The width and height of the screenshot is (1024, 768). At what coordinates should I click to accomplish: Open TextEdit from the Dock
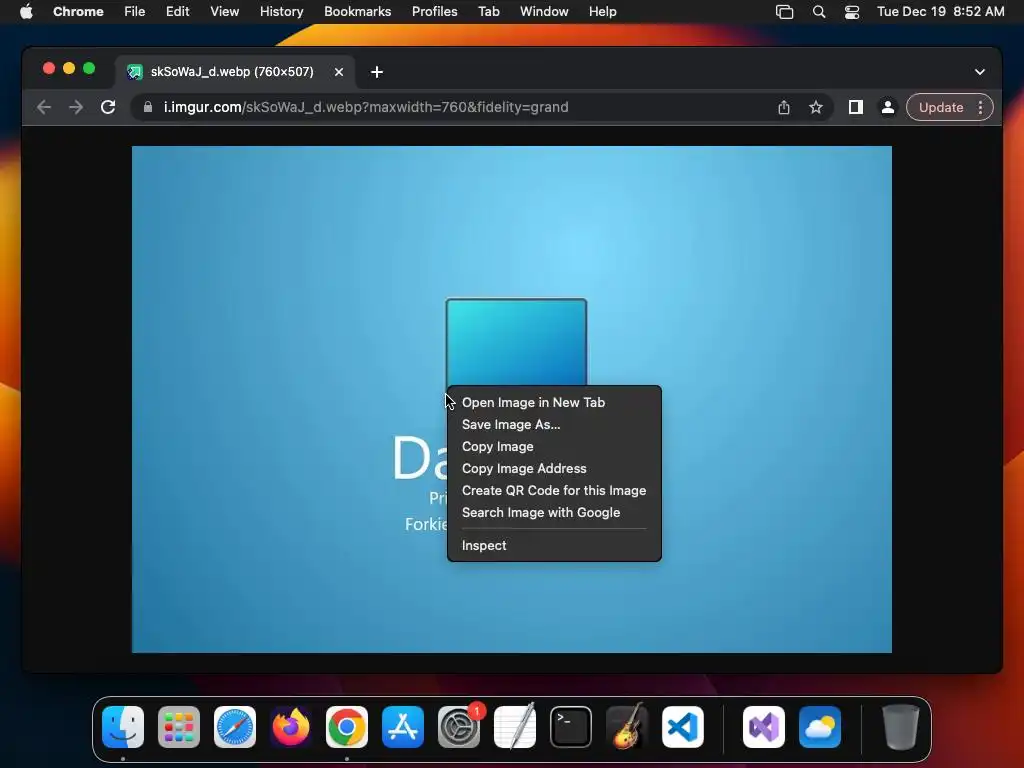click(x=515, y=727)
